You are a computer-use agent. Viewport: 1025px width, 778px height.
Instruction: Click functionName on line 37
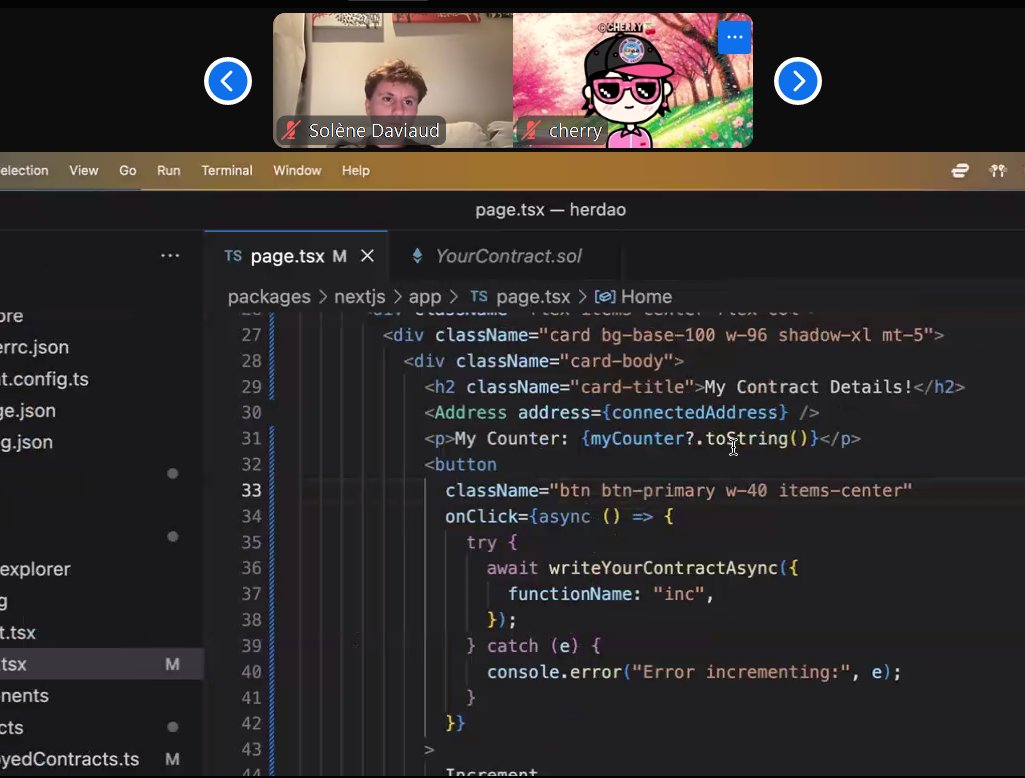click(x=570, y=594)
